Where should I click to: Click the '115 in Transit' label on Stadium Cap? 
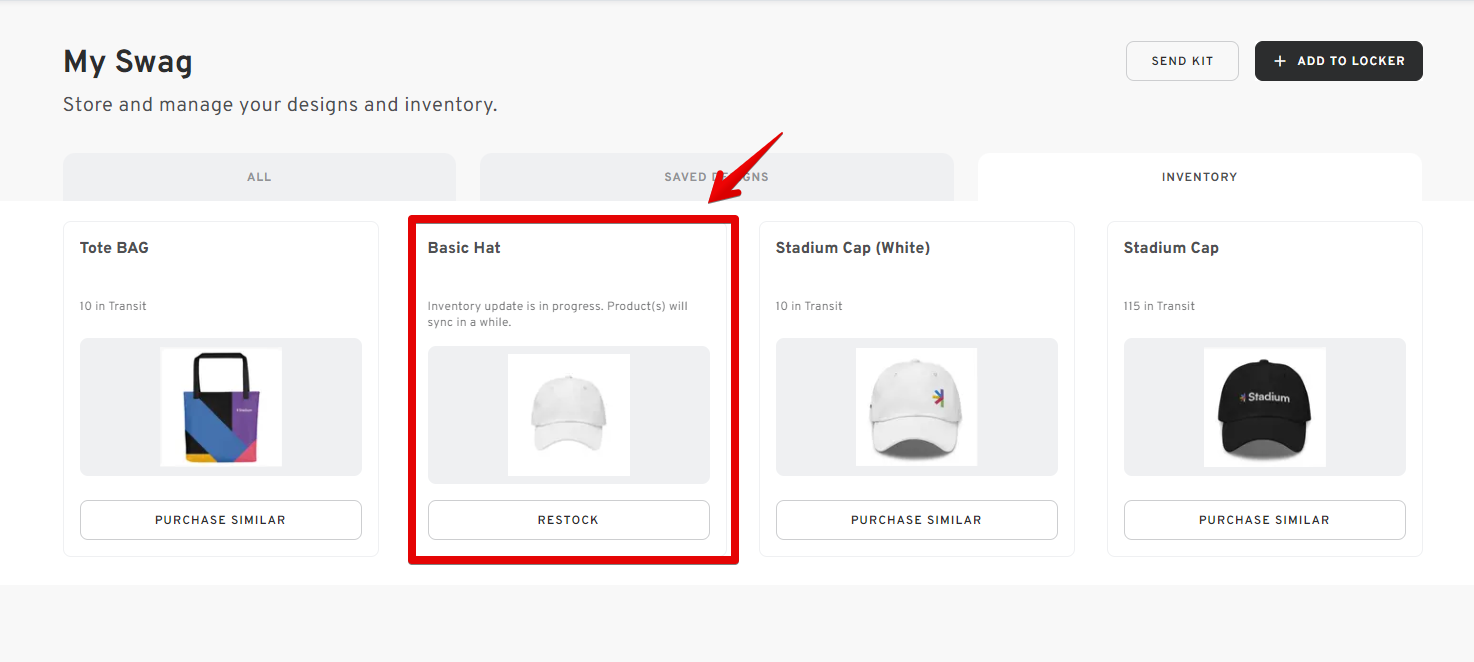(1158, 305)
